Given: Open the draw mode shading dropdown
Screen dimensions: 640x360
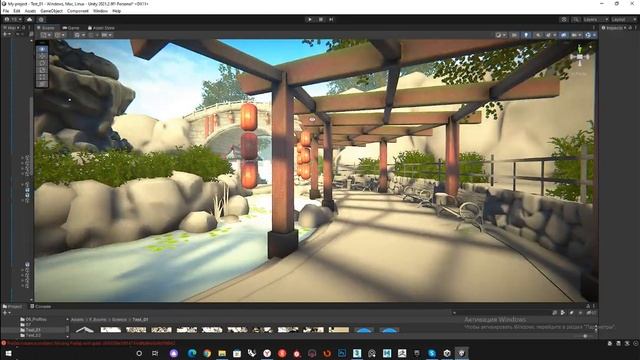Looking at the screenshot, I should [501, 35].
